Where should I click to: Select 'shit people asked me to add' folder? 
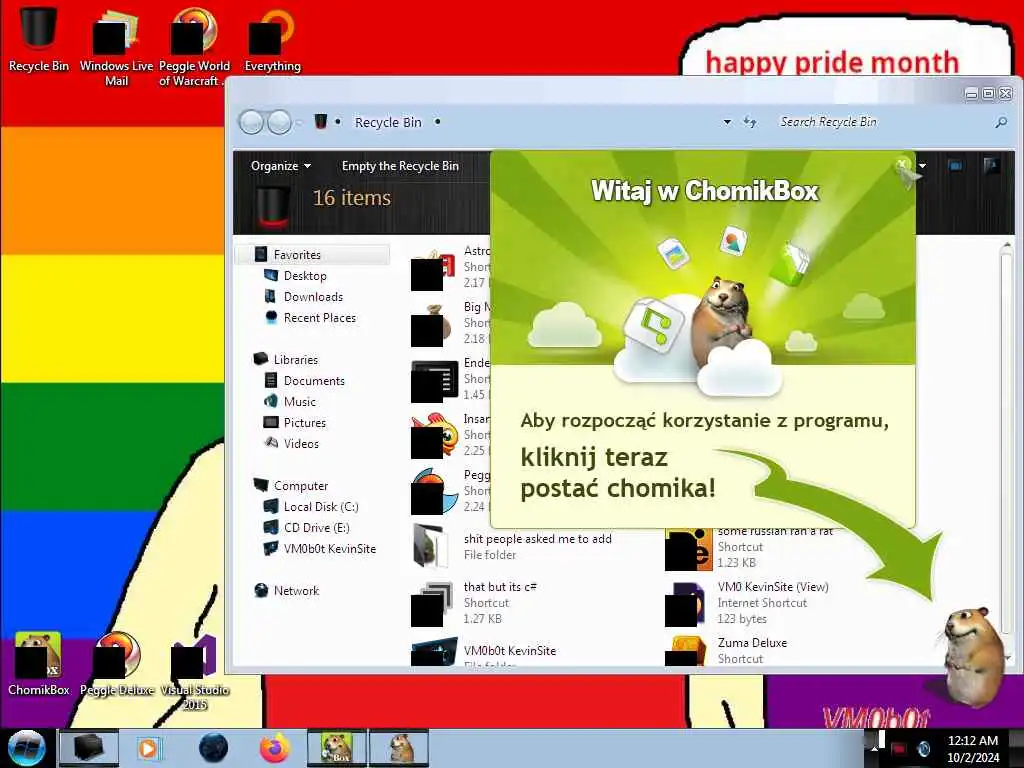[x=513, y=546]
